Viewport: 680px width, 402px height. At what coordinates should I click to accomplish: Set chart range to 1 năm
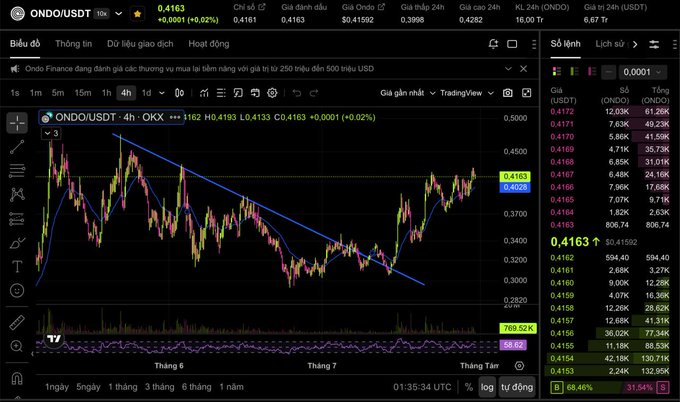(231, 387)
